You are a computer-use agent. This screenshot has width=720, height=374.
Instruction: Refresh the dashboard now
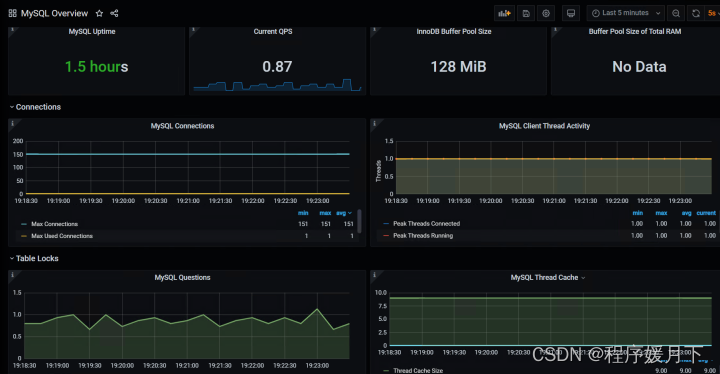(696, 13)
